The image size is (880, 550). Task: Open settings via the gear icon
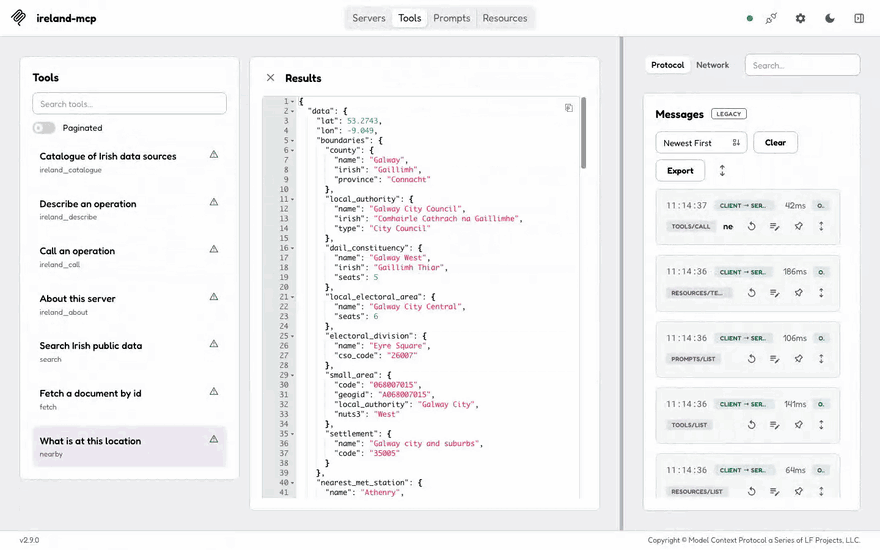coord(800,19)
